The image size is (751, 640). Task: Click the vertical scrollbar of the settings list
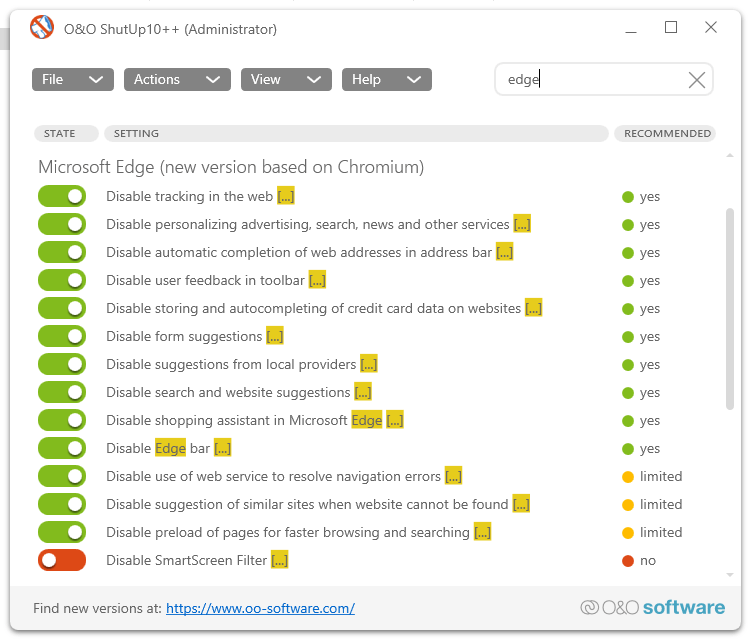pyautogui.click(x=730, y=310)
